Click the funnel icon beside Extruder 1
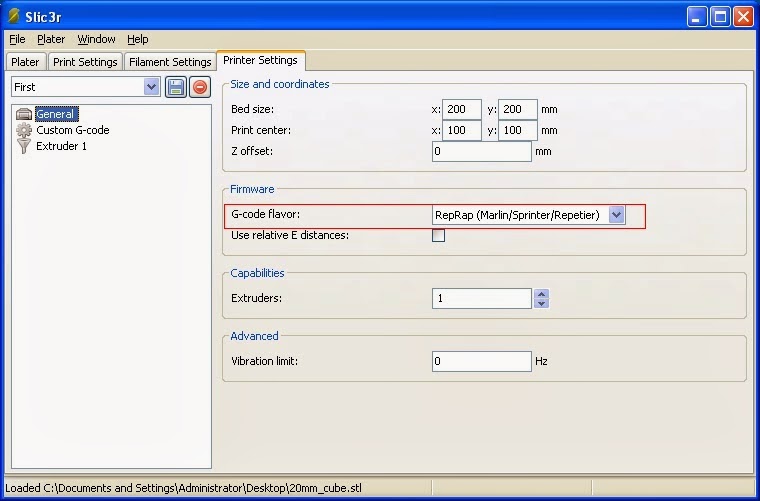This screenshot has width=760, height=501. (x=24, y=146)
